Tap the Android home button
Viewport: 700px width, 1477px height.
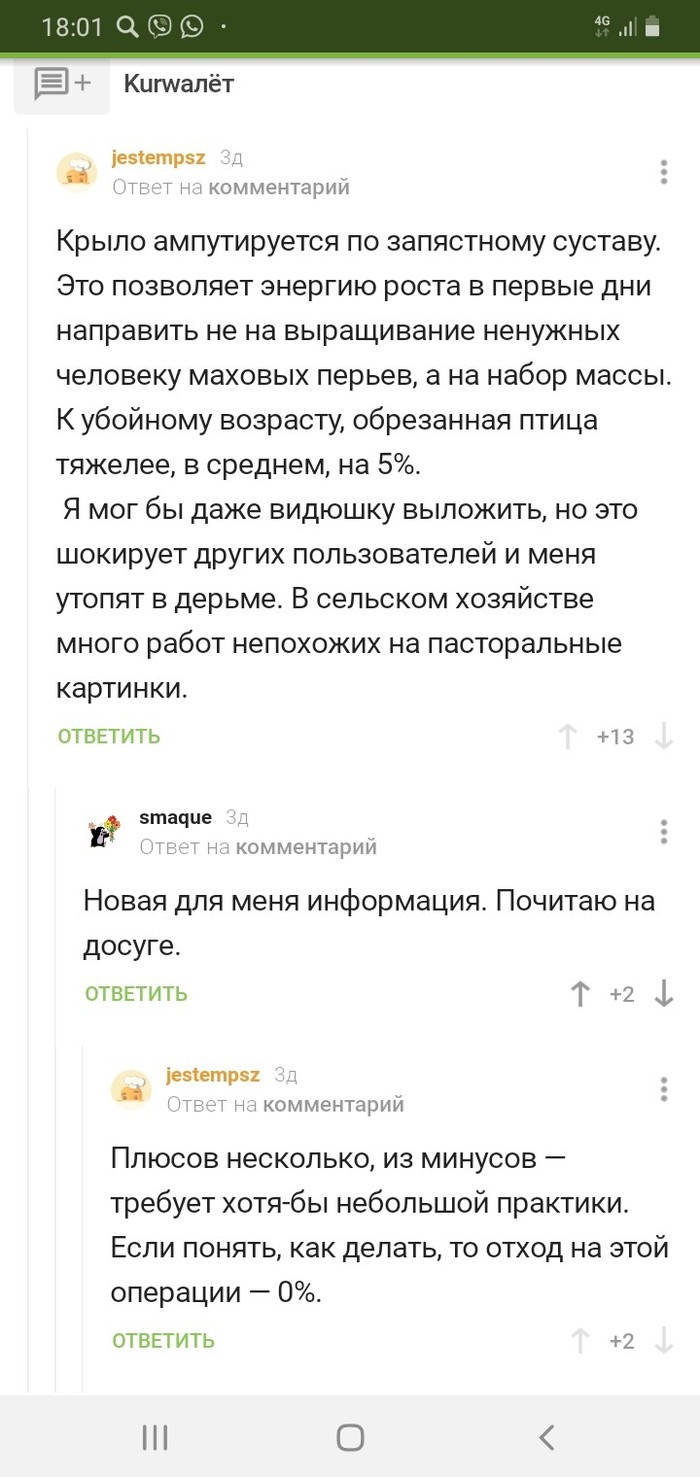point(349,1437)
